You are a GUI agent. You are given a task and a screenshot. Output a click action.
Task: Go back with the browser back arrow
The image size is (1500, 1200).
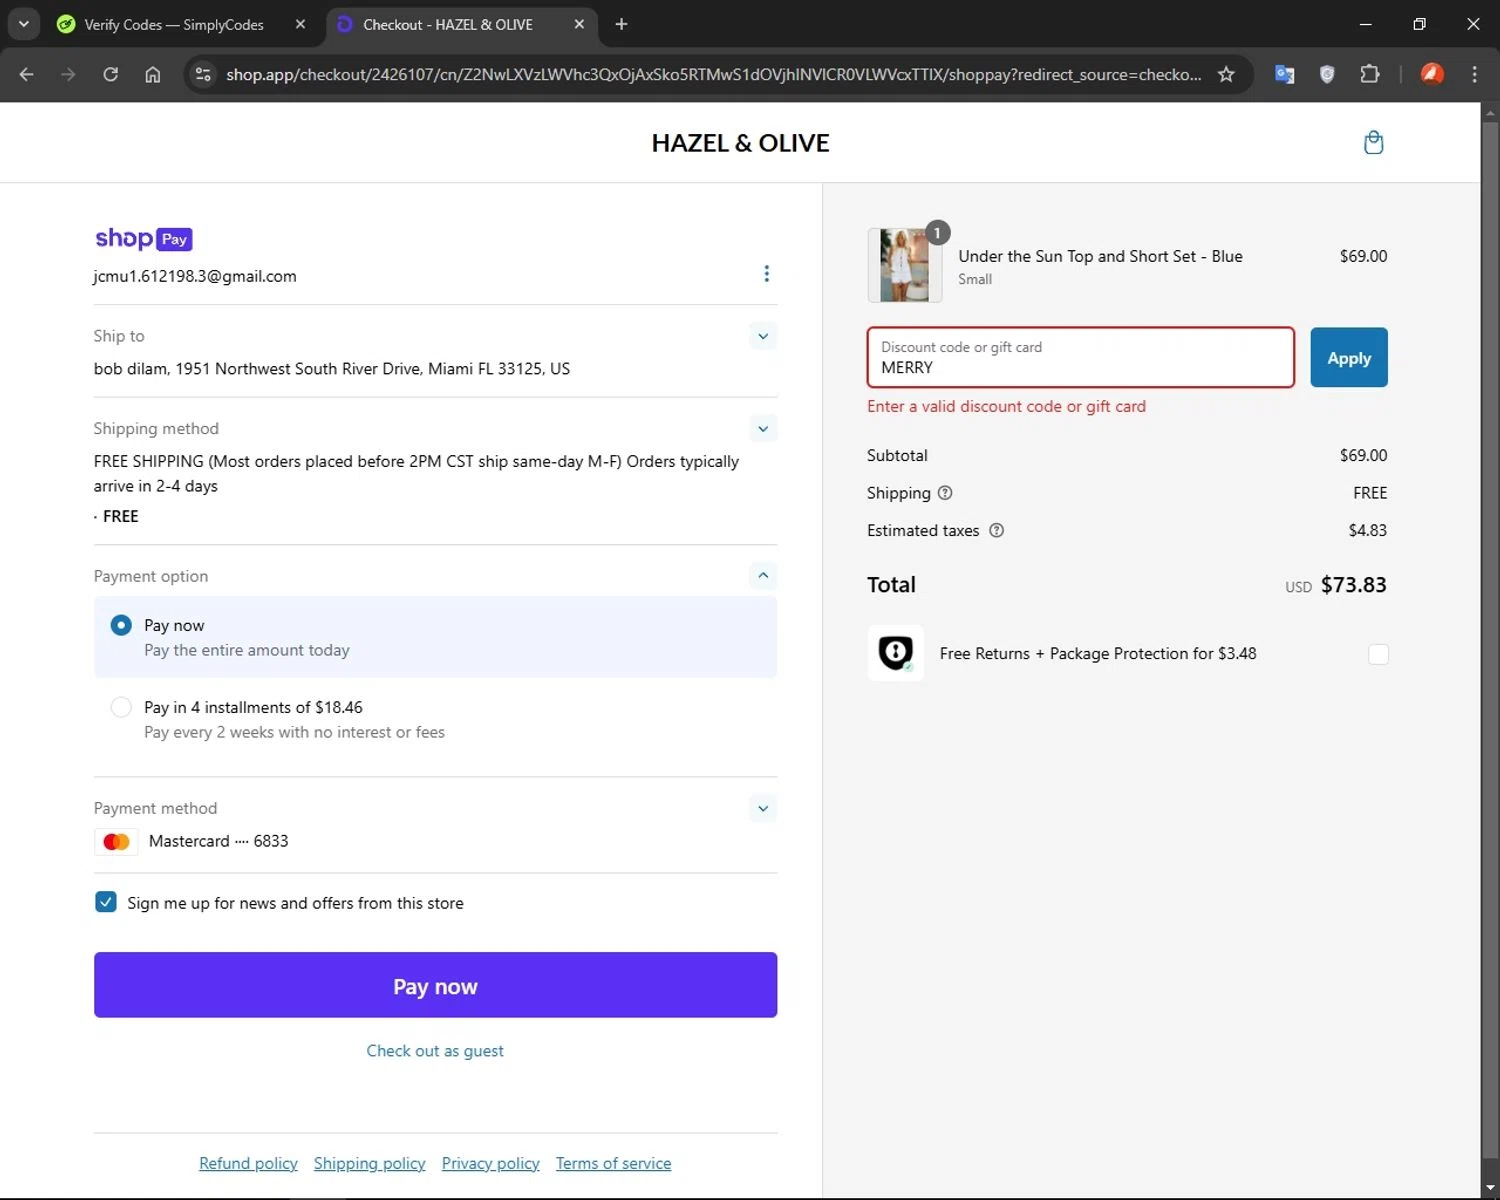[x=27, y=74]
